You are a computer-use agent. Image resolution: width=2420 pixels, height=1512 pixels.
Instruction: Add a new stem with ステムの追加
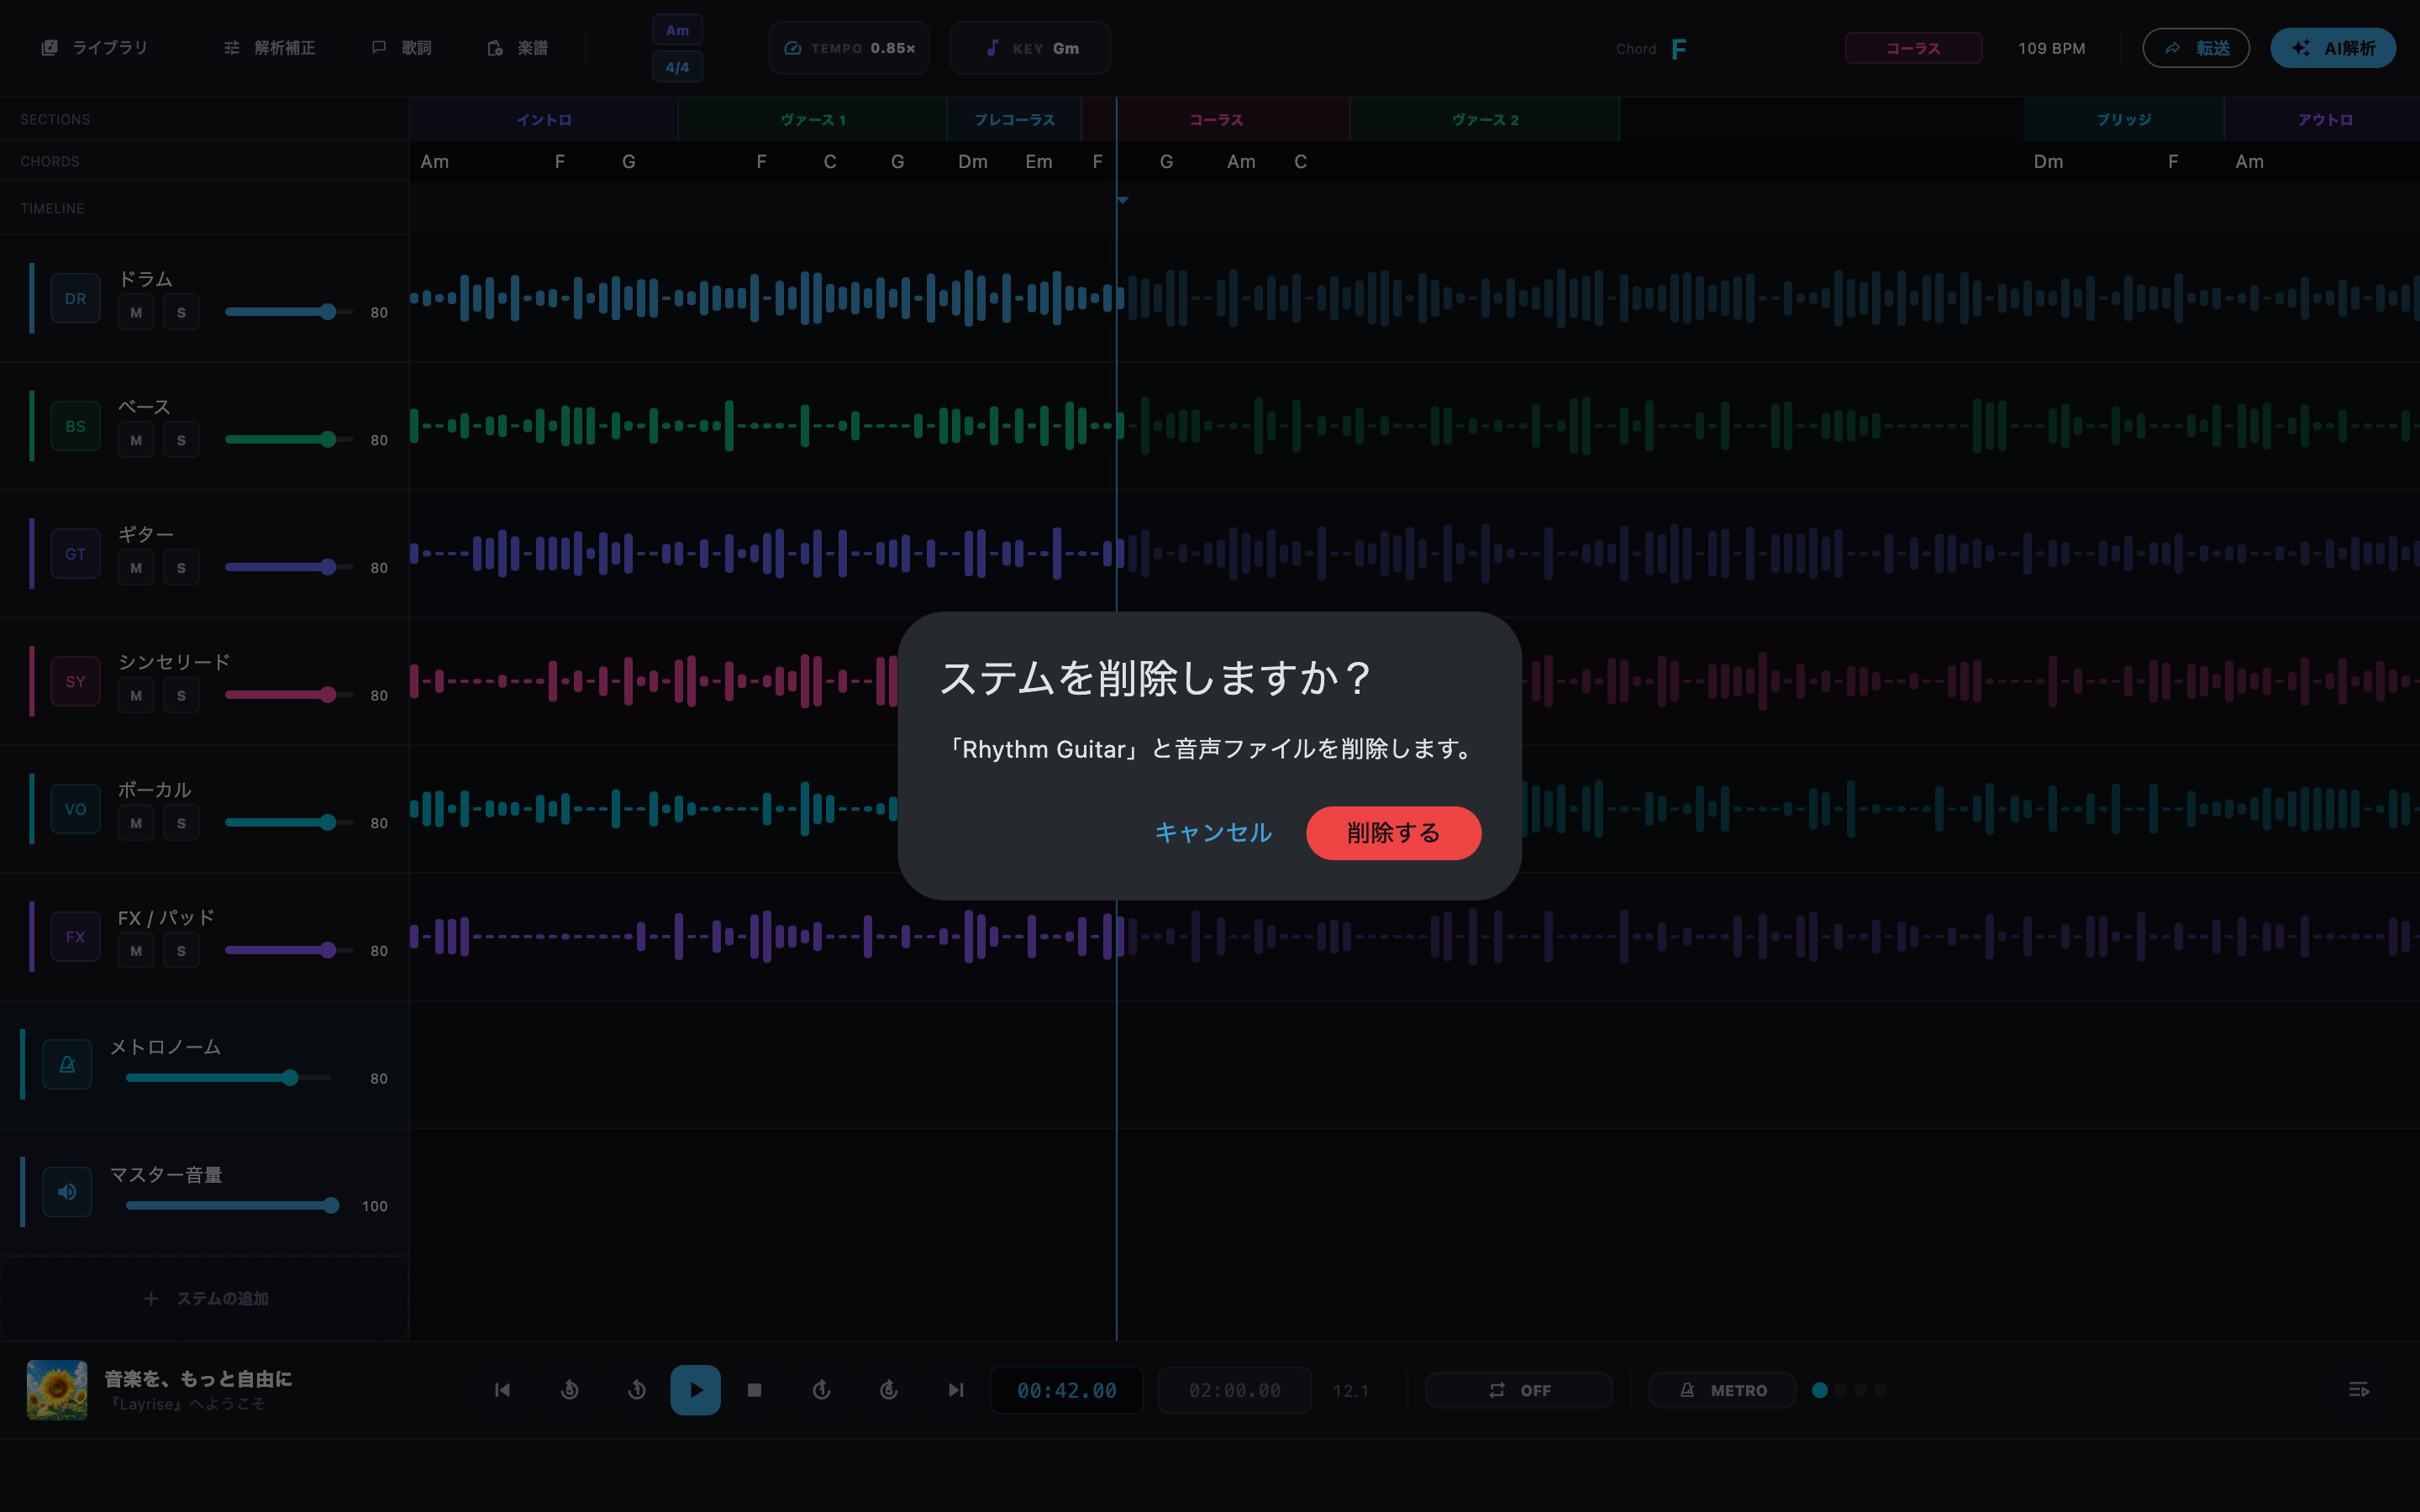(x=205, y=1298)
